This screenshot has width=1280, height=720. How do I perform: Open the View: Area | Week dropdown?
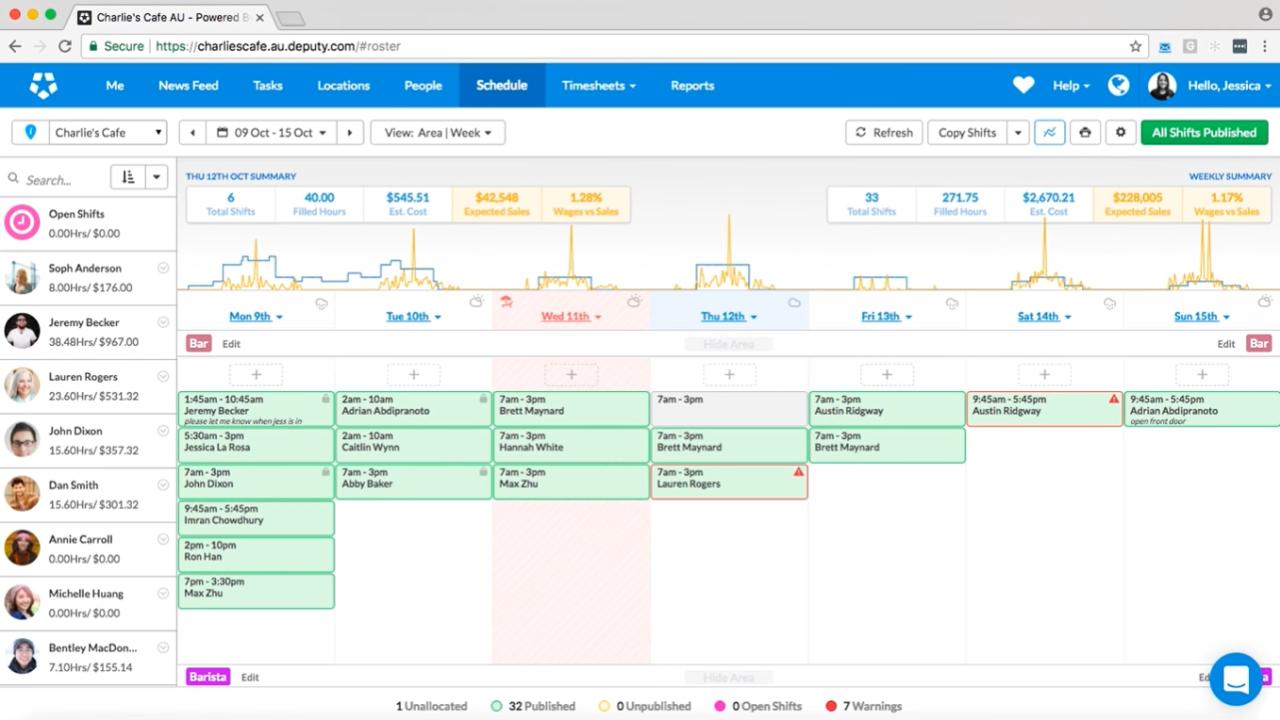coord(437,132)
